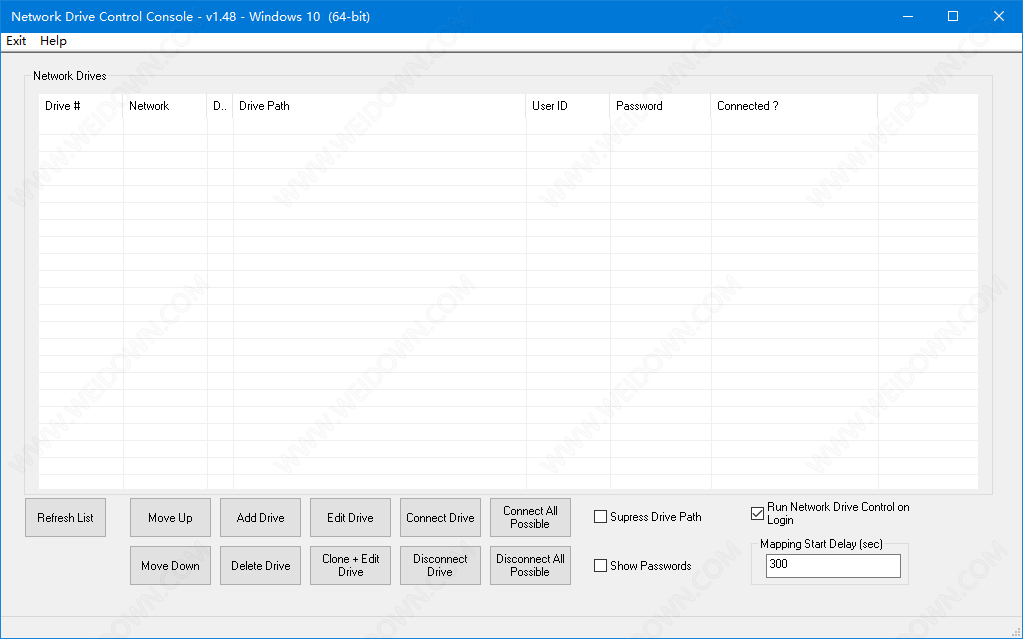Enable the Supress Drive Path checkbox
The image size is (1023, 639).
coord(600,517)
